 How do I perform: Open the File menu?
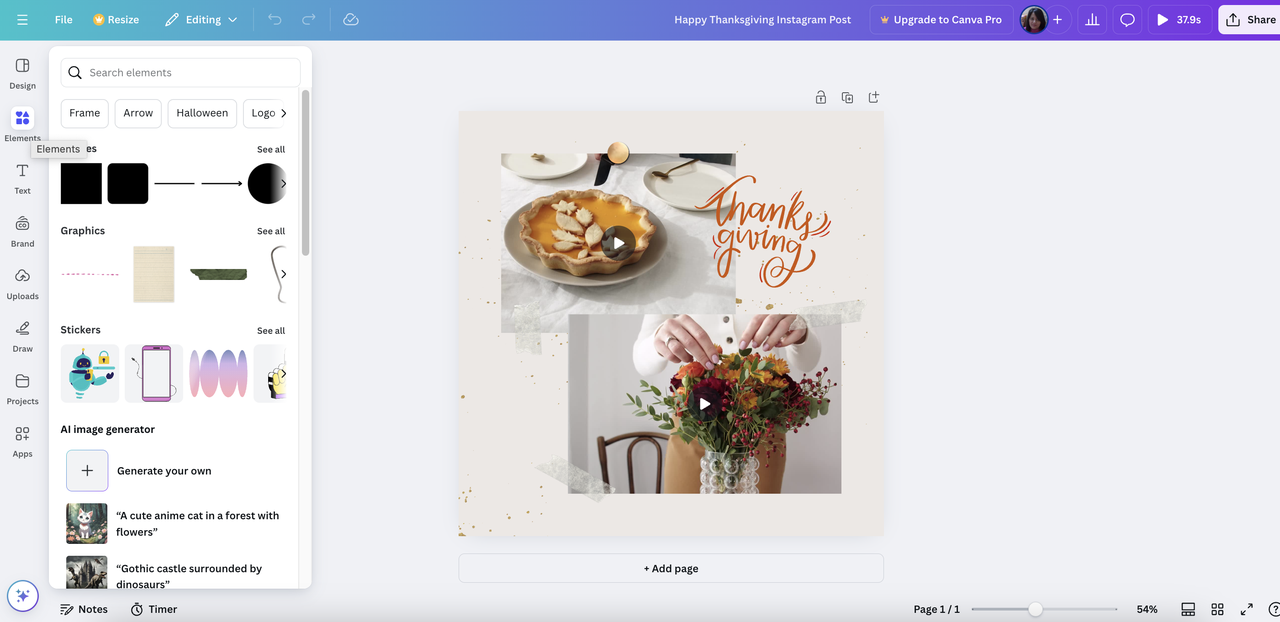click(64, 20)
